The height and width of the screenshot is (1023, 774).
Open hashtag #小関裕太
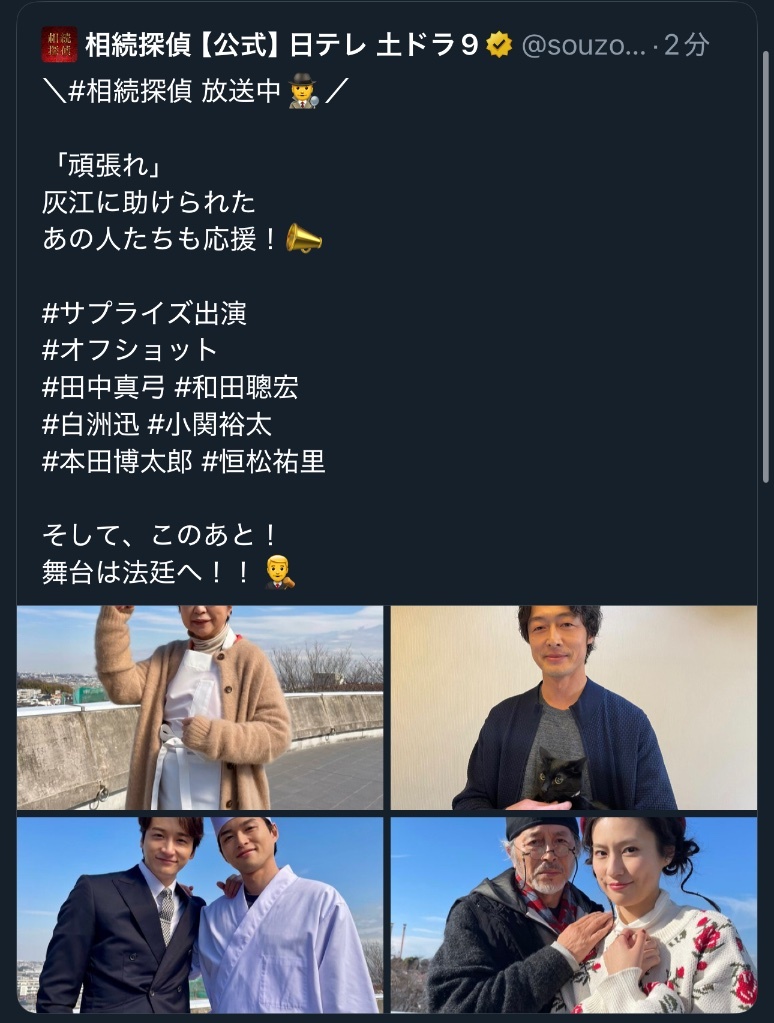pyautogui.click(x=209, y=425)
